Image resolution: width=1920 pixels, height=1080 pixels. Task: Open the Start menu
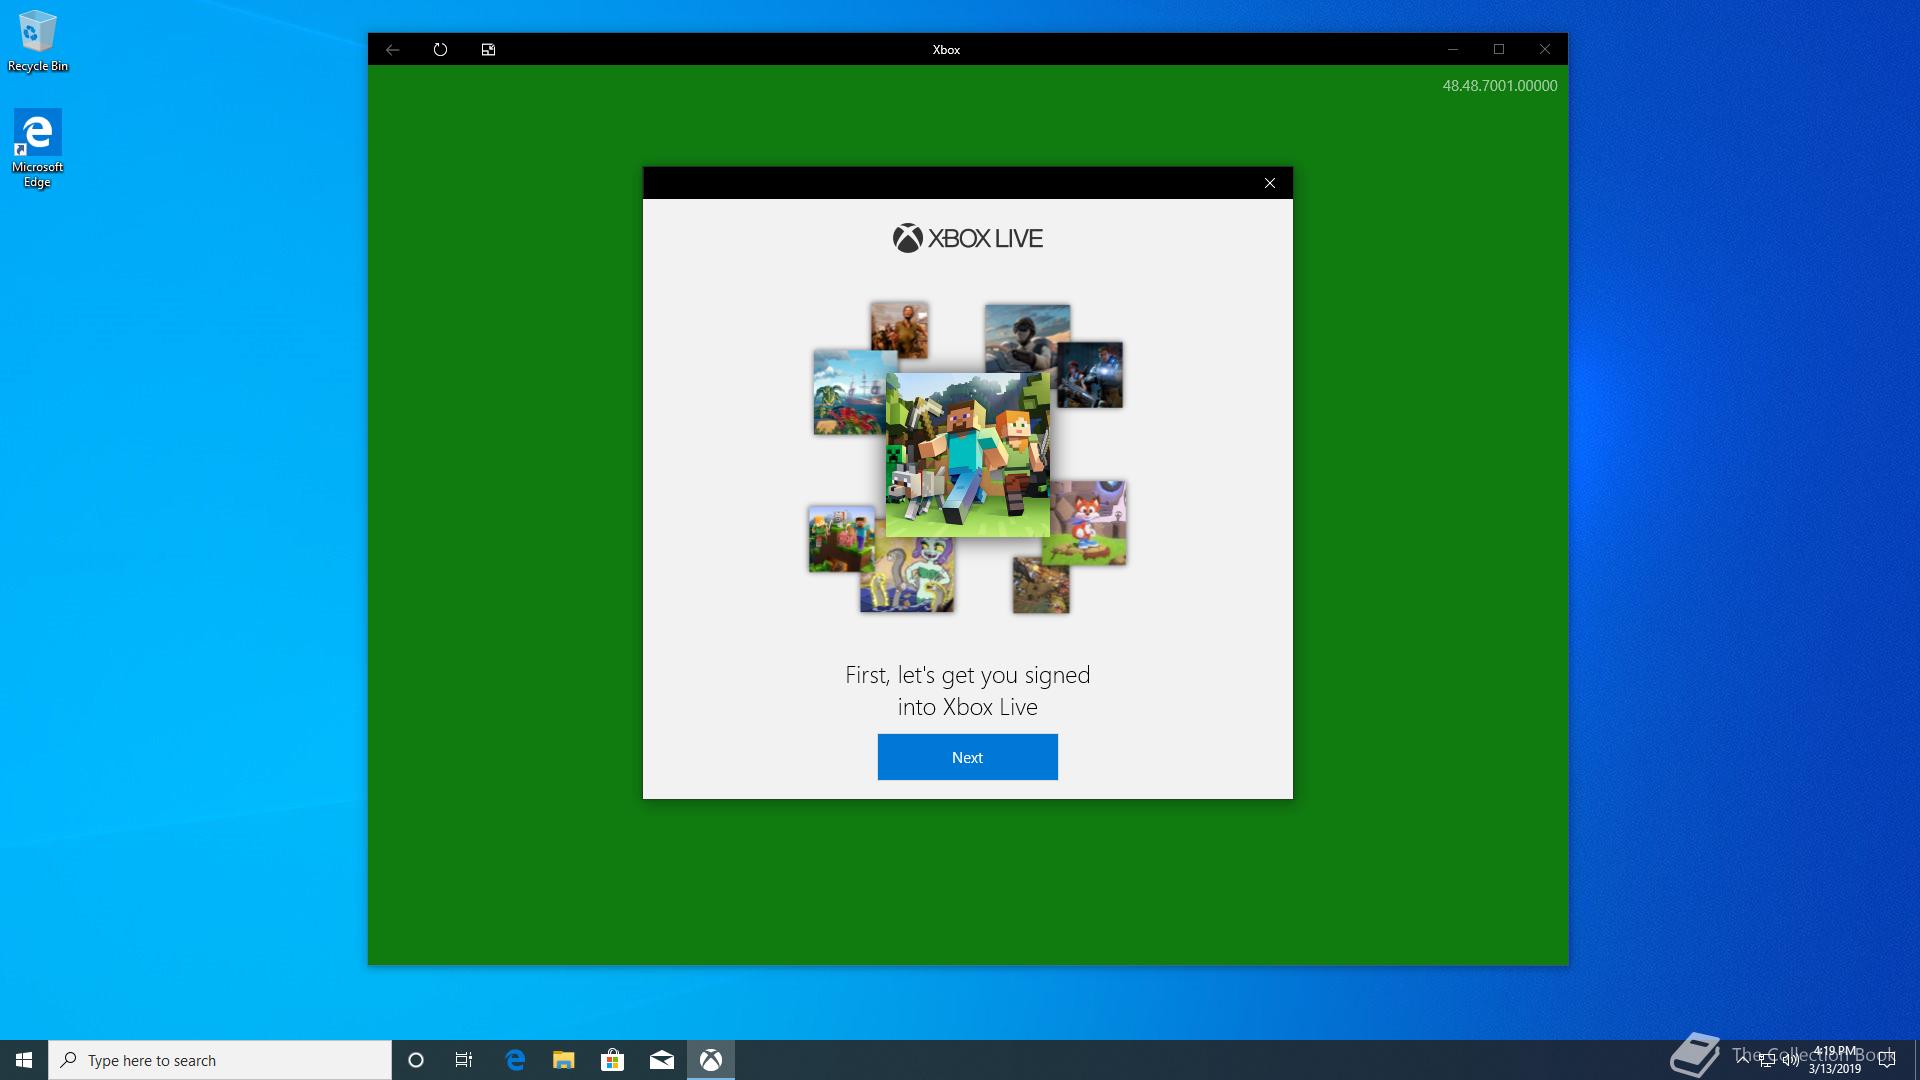pos(24,1060)
